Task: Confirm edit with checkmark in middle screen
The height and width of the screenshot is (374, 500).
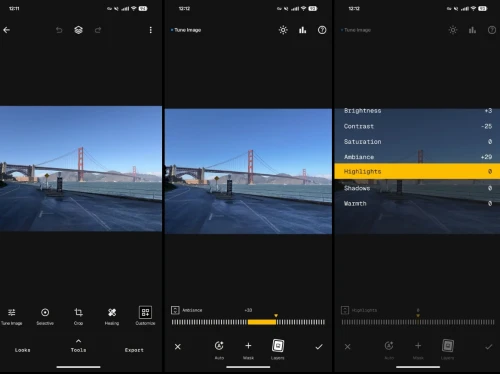Action: click(319, 347)
